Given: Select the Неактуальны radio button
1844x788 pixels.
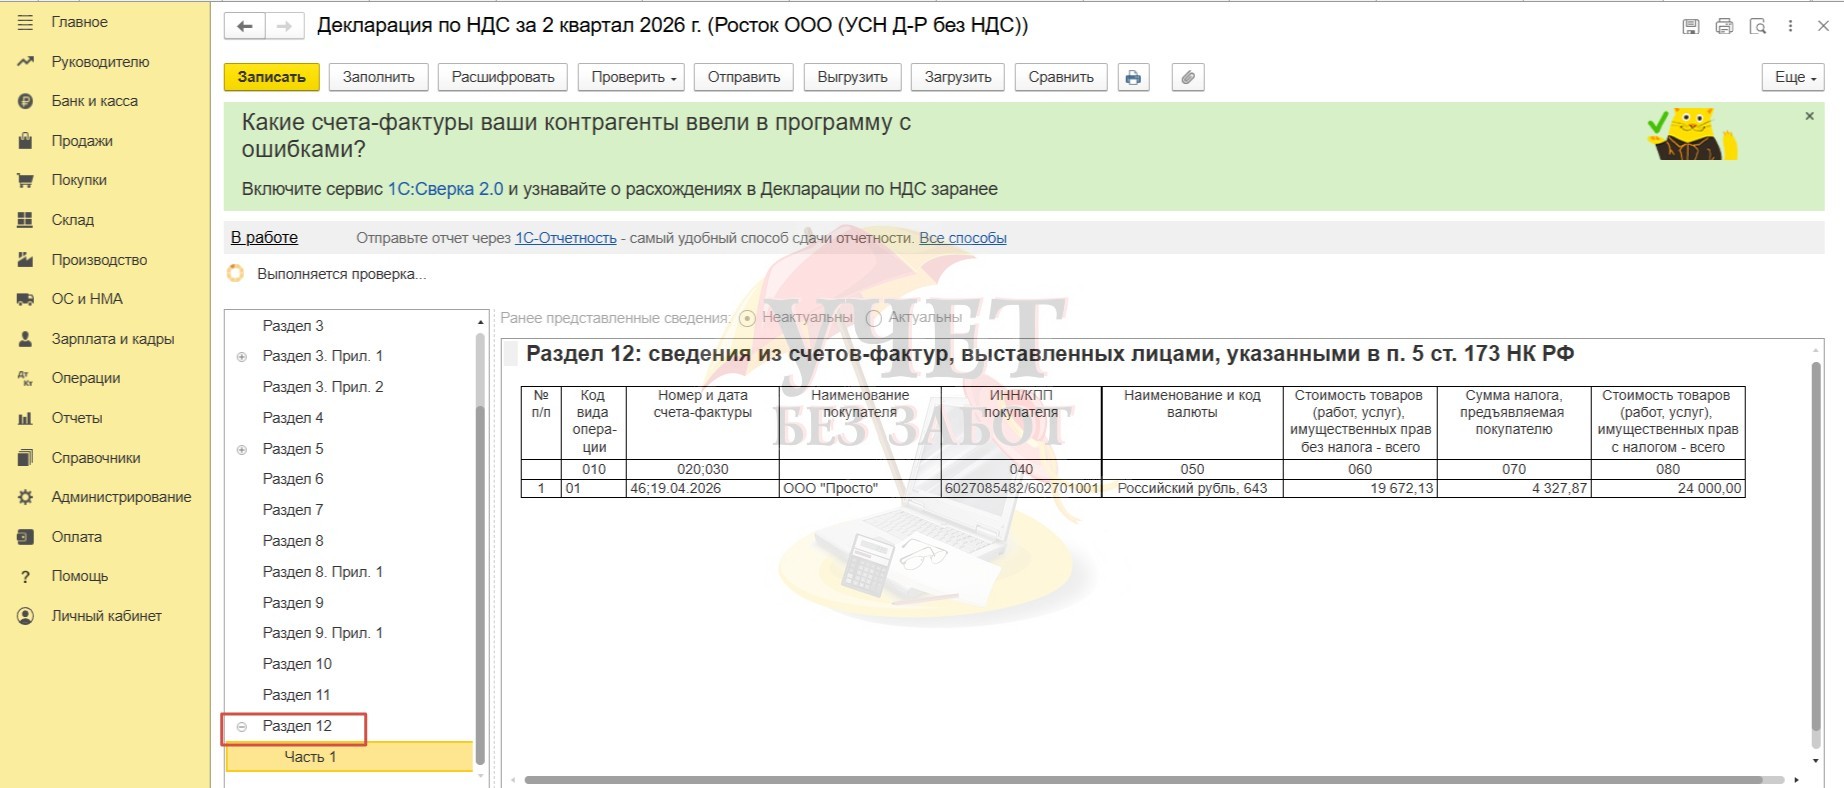Looking at the screenshot, I should [747, 318].
